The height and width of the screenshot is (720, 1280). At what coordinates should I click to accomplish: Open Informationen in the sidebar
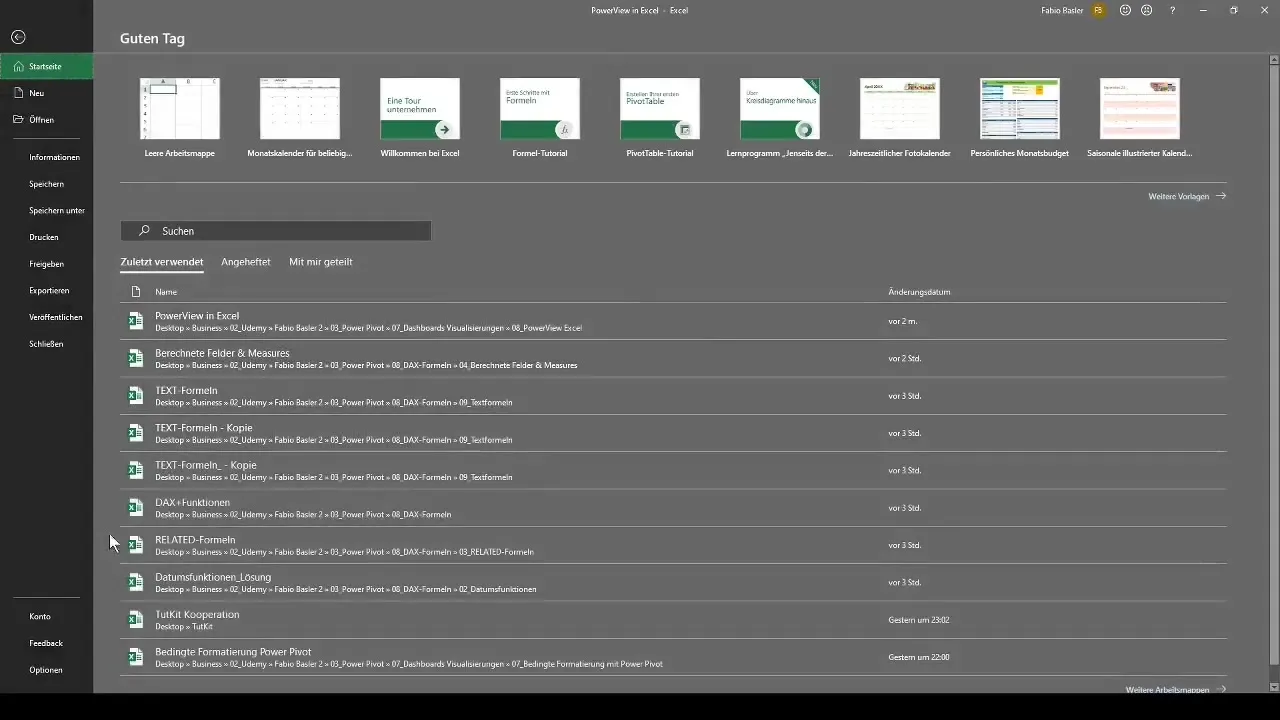pos(55,157)
